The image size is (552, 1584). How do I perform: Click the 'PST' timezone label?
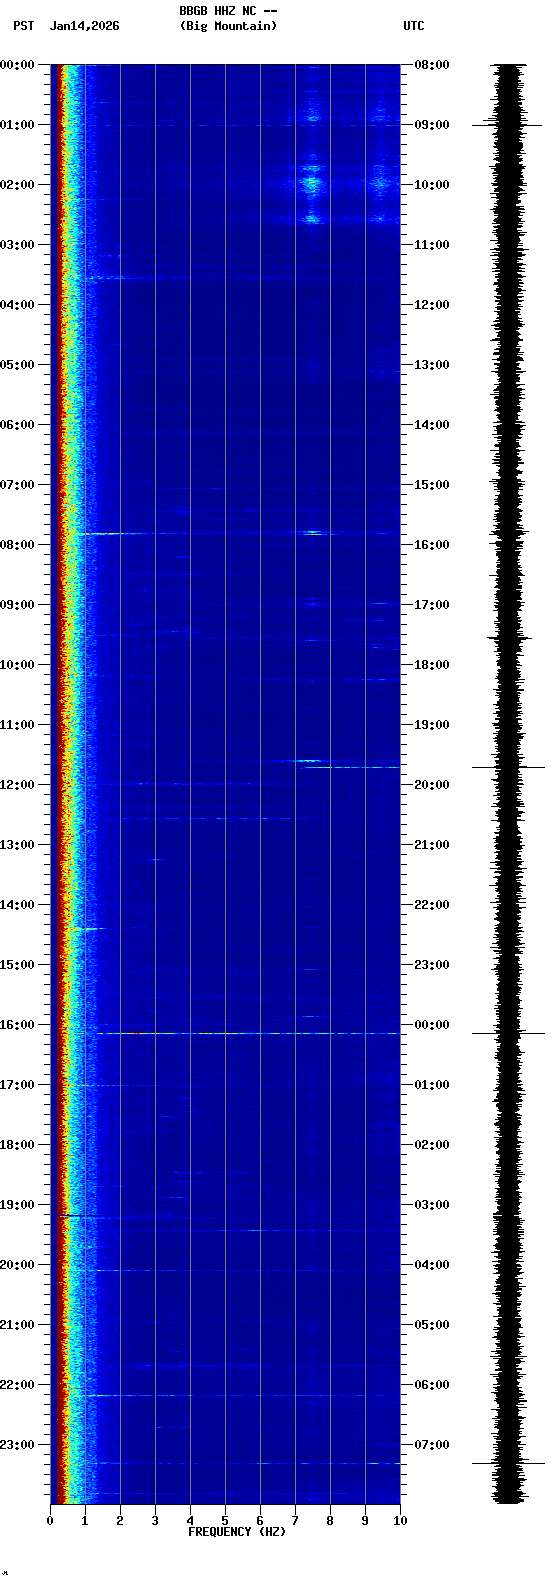coord(23,26)
